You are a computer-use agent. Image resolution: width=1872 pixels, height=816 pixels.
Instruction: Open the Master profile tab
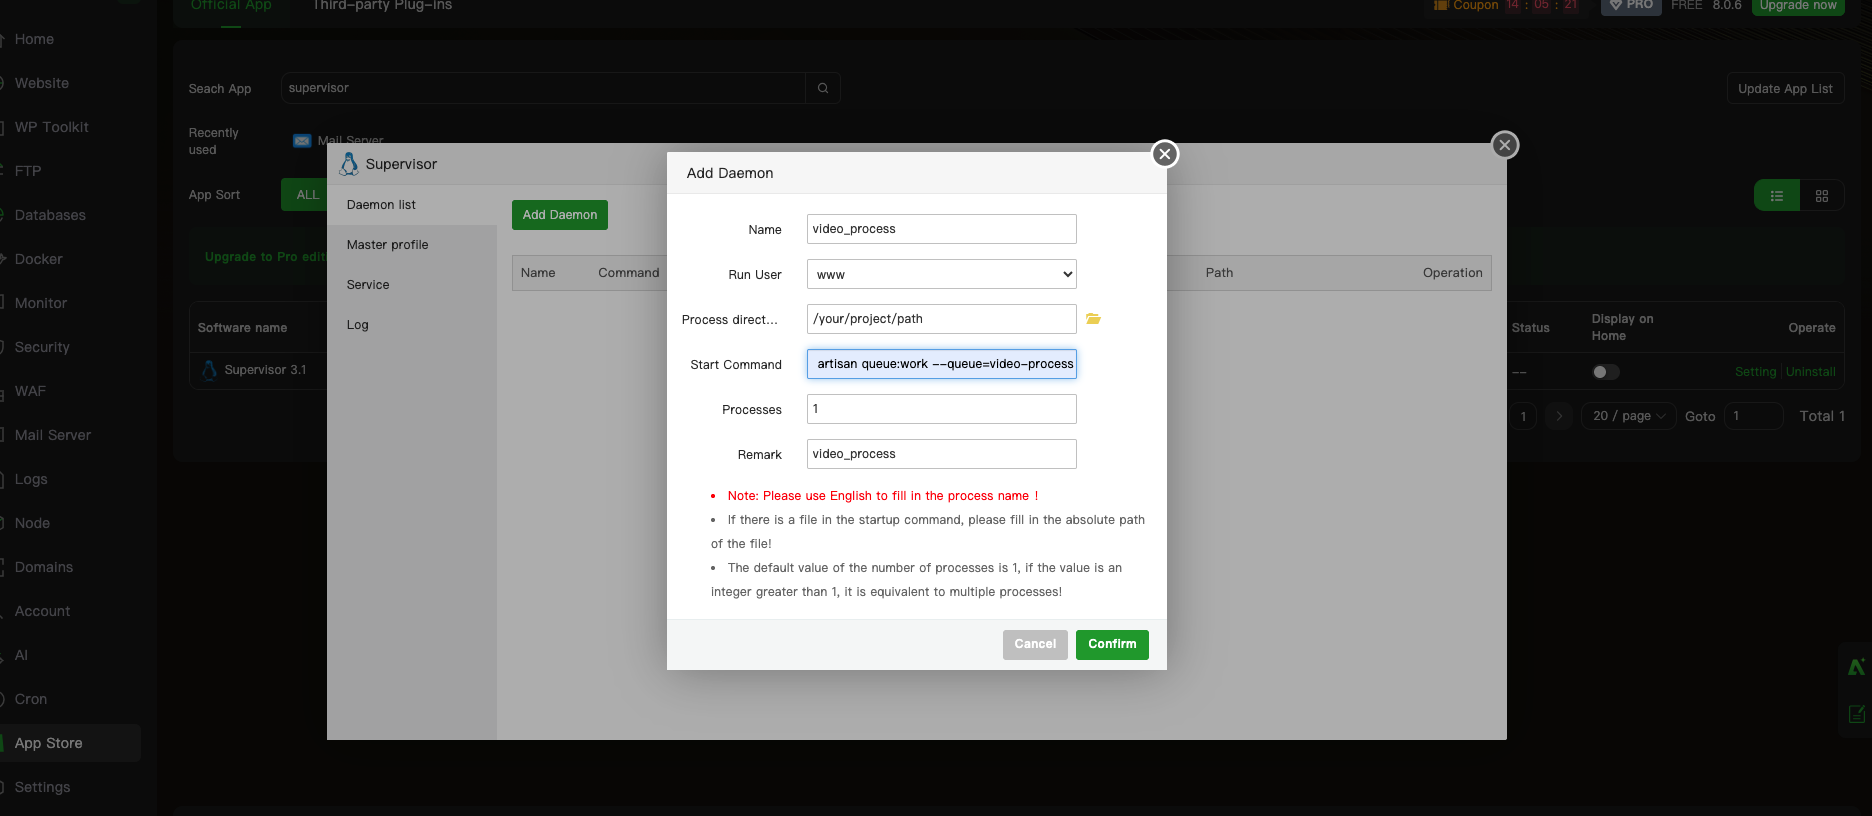pyautogui.click(x=412, y=245)
